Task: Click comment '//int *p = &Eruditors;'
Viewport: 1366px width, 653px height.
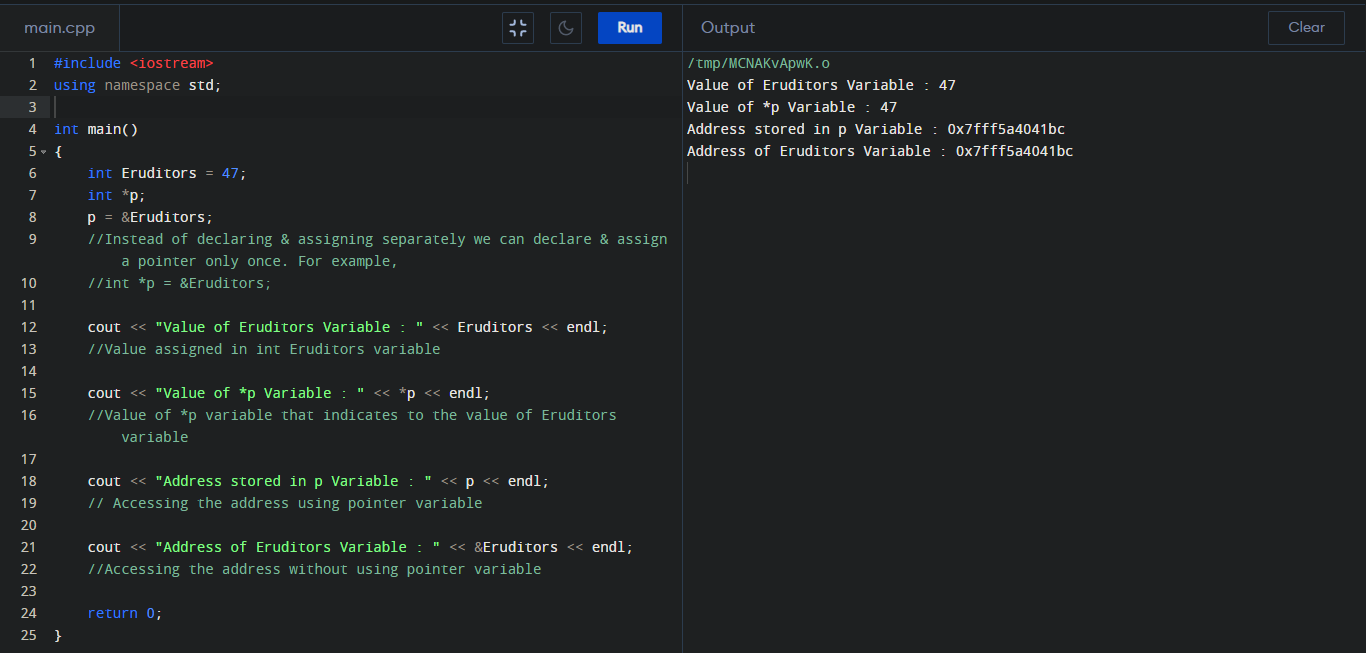Action: point(179,283)
